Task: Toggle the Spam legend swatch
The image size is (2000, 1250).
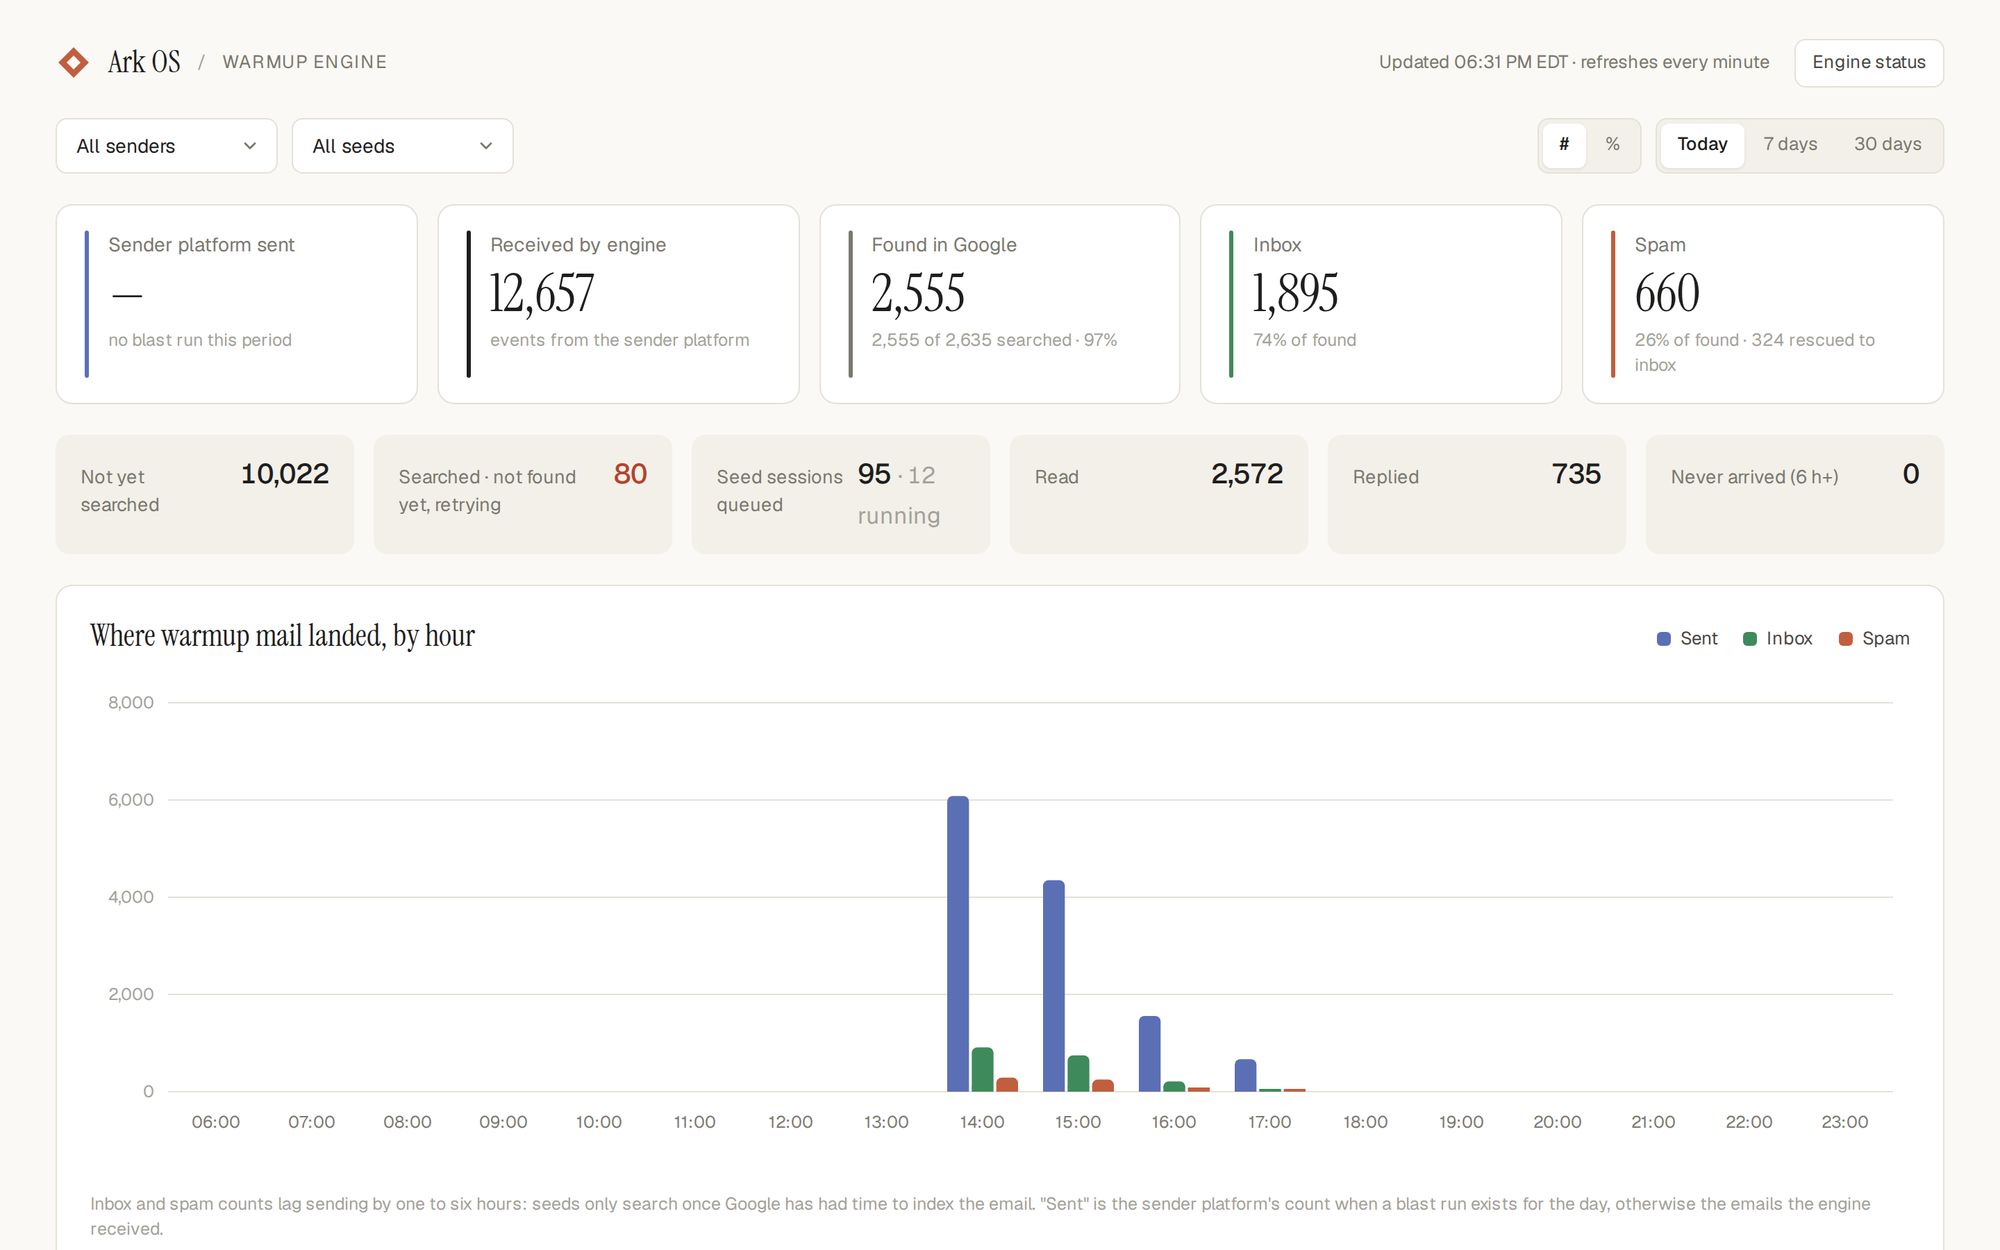Action: (1845, 639)
